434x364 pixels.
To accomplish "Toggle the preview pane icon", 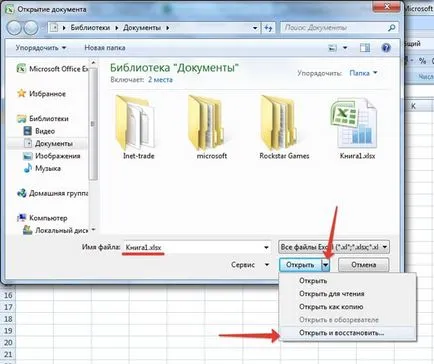I will tap(365, 48).
